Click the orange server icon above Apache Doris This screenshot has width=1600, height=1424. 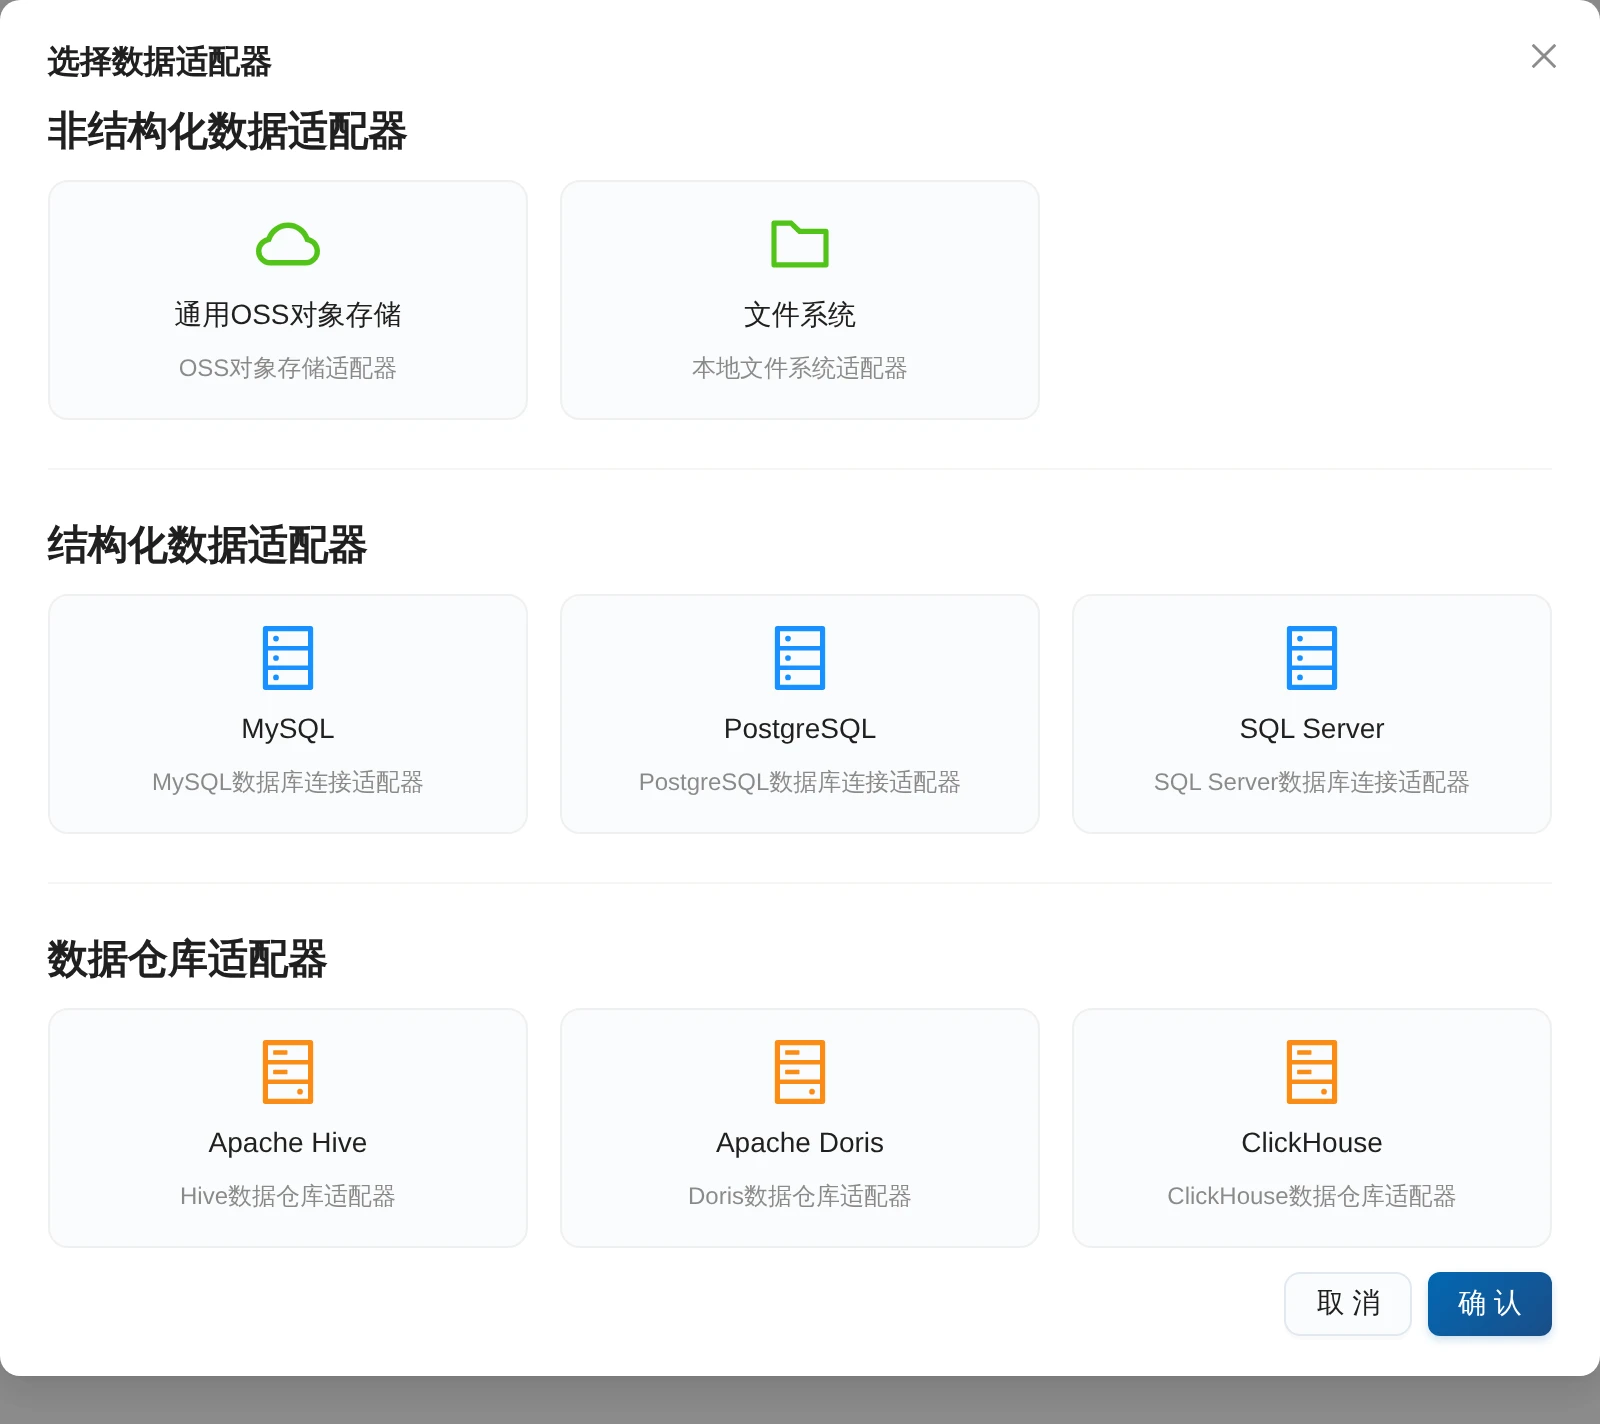pos(800,1072)
